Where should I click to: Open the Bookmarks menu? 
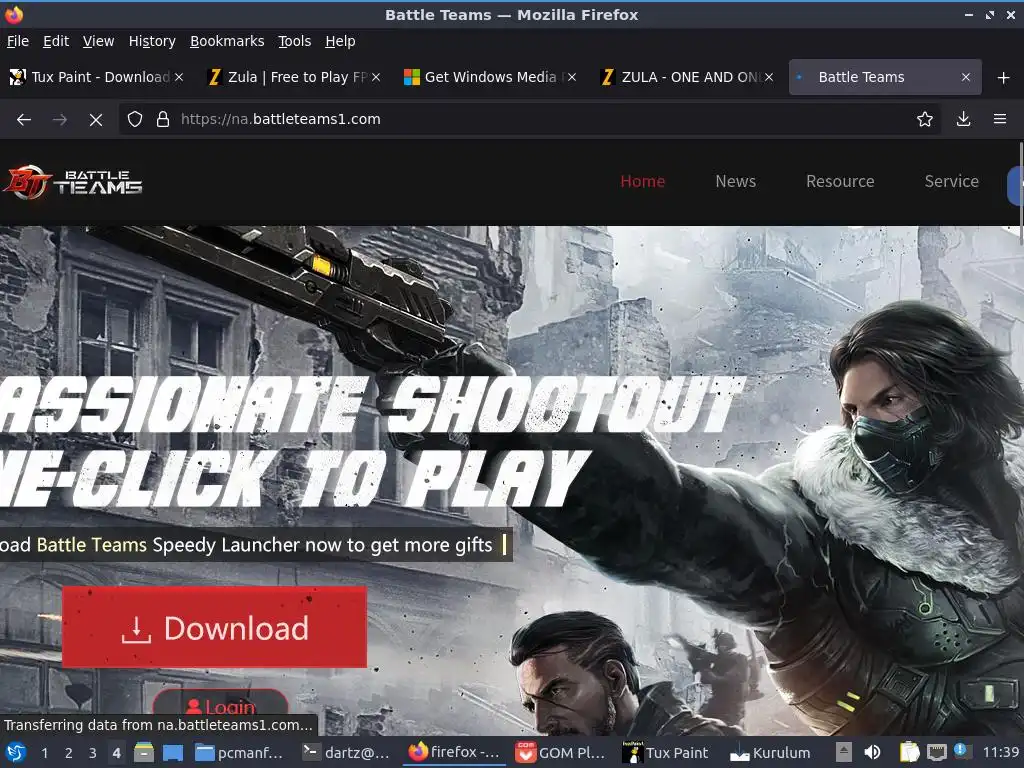[227, 41]
